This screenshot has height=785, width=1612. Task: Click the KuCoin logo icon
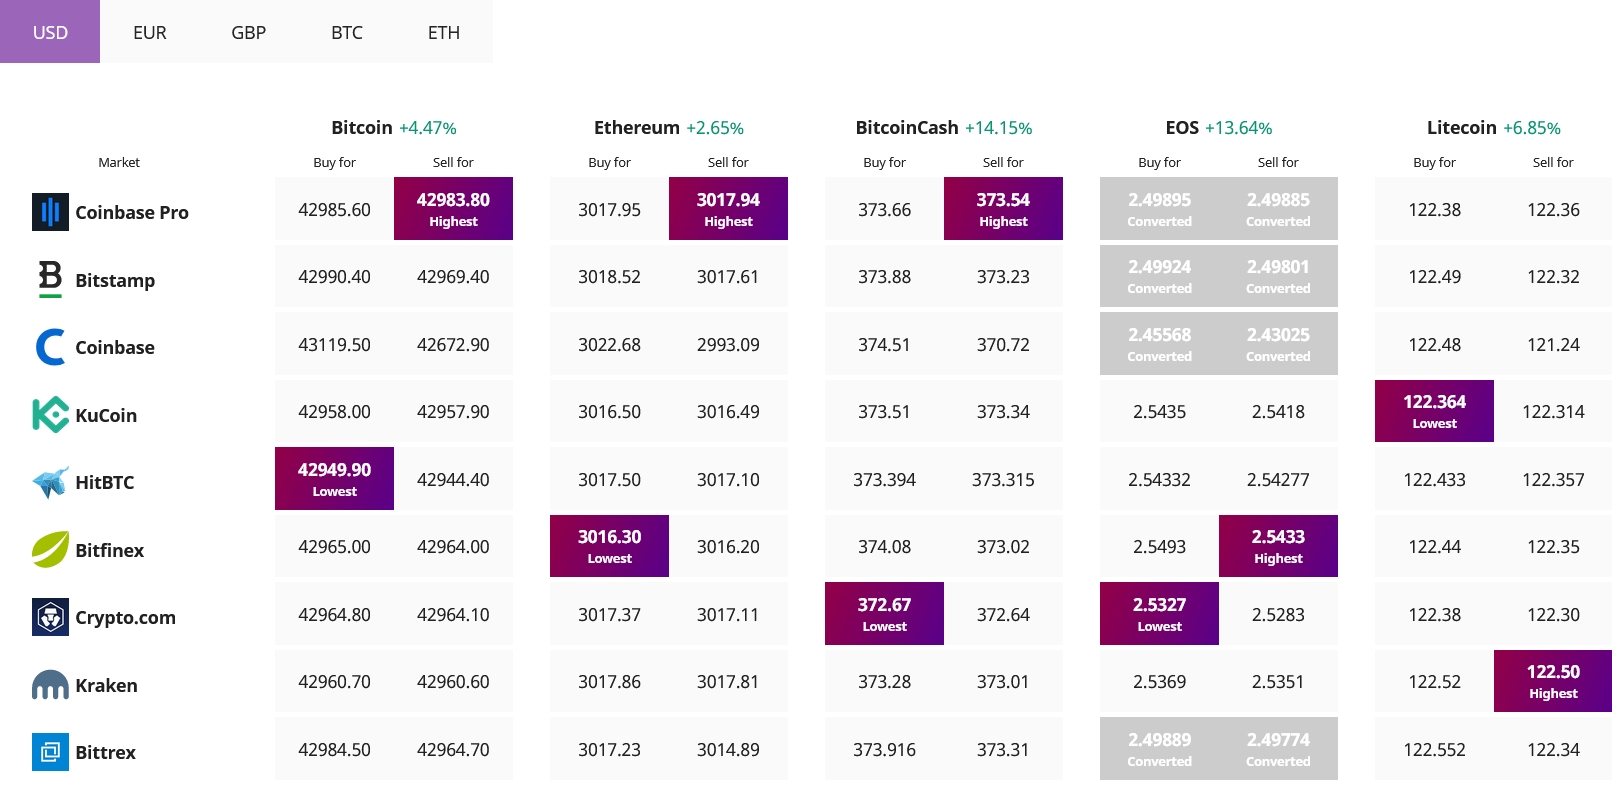[x=50, y=415]
